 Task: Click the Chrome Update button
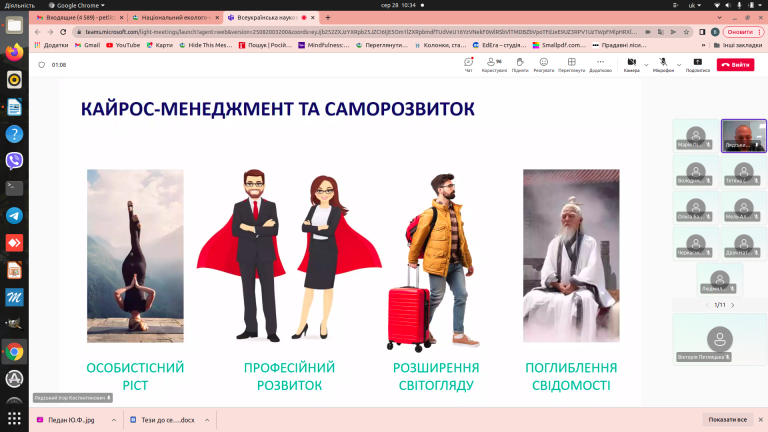(738, 31)
